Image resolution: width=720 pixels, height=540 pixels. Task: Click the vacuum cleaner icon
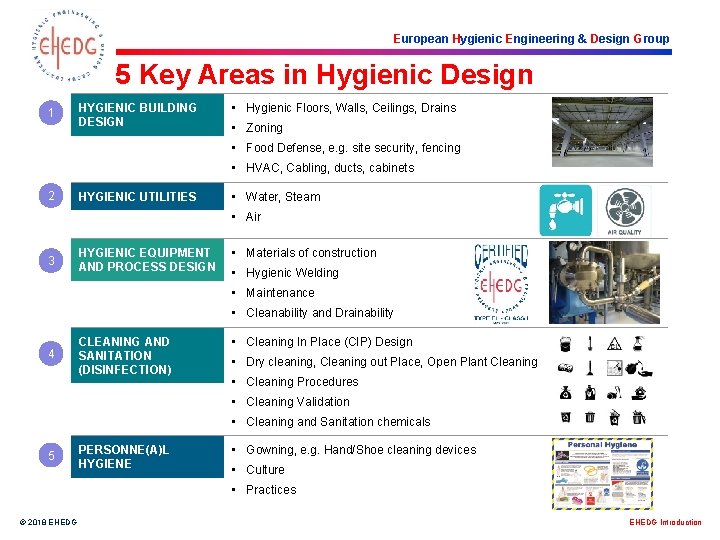point(614,393)
